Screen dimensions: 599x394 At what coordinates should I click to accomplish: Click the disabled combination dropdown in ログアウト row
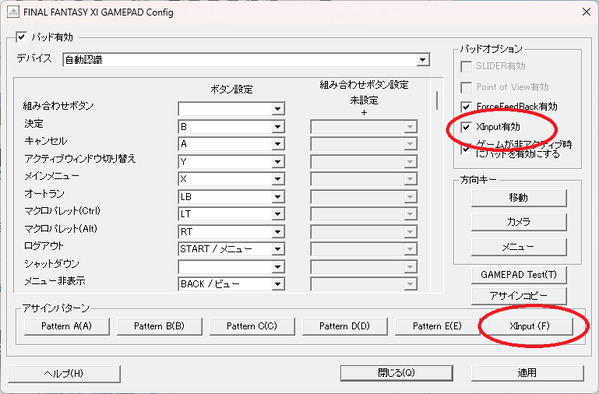pyautogui.click(x=364, y=249)
